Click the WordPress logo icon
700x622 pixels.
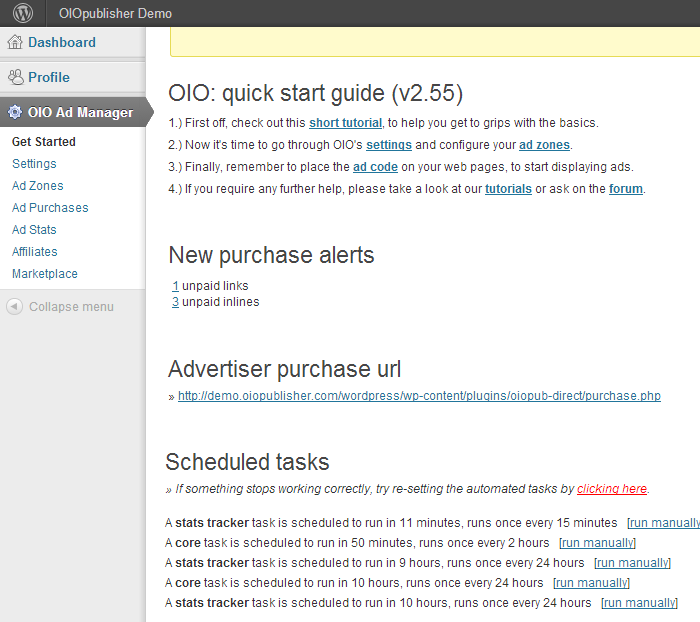[23, 13]
